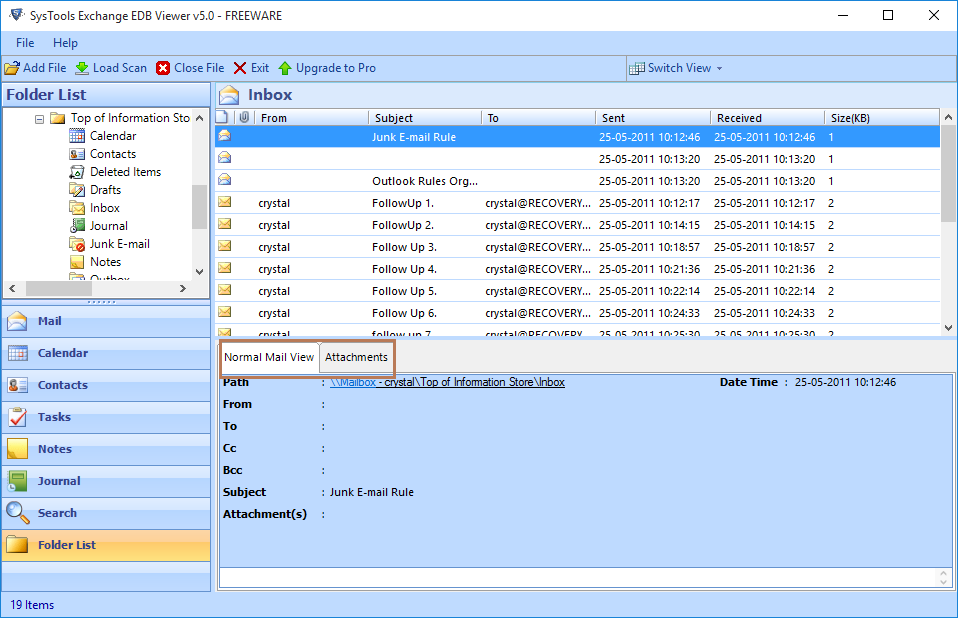Click envelope icon of Outlook Rules Org row

coord(225,180)
